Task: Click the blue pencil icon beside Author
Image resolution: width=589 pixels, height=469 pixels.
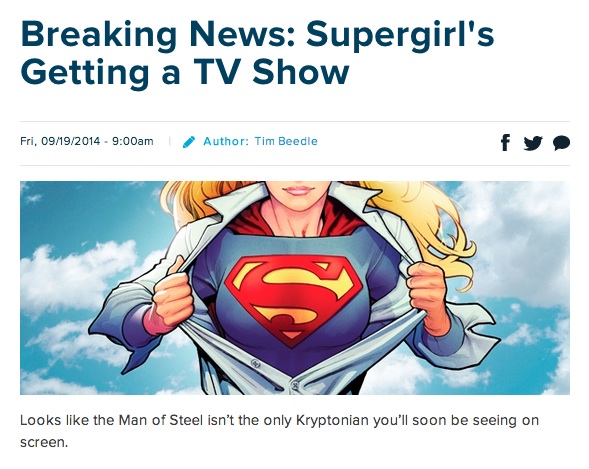Action: coord(189,142)
